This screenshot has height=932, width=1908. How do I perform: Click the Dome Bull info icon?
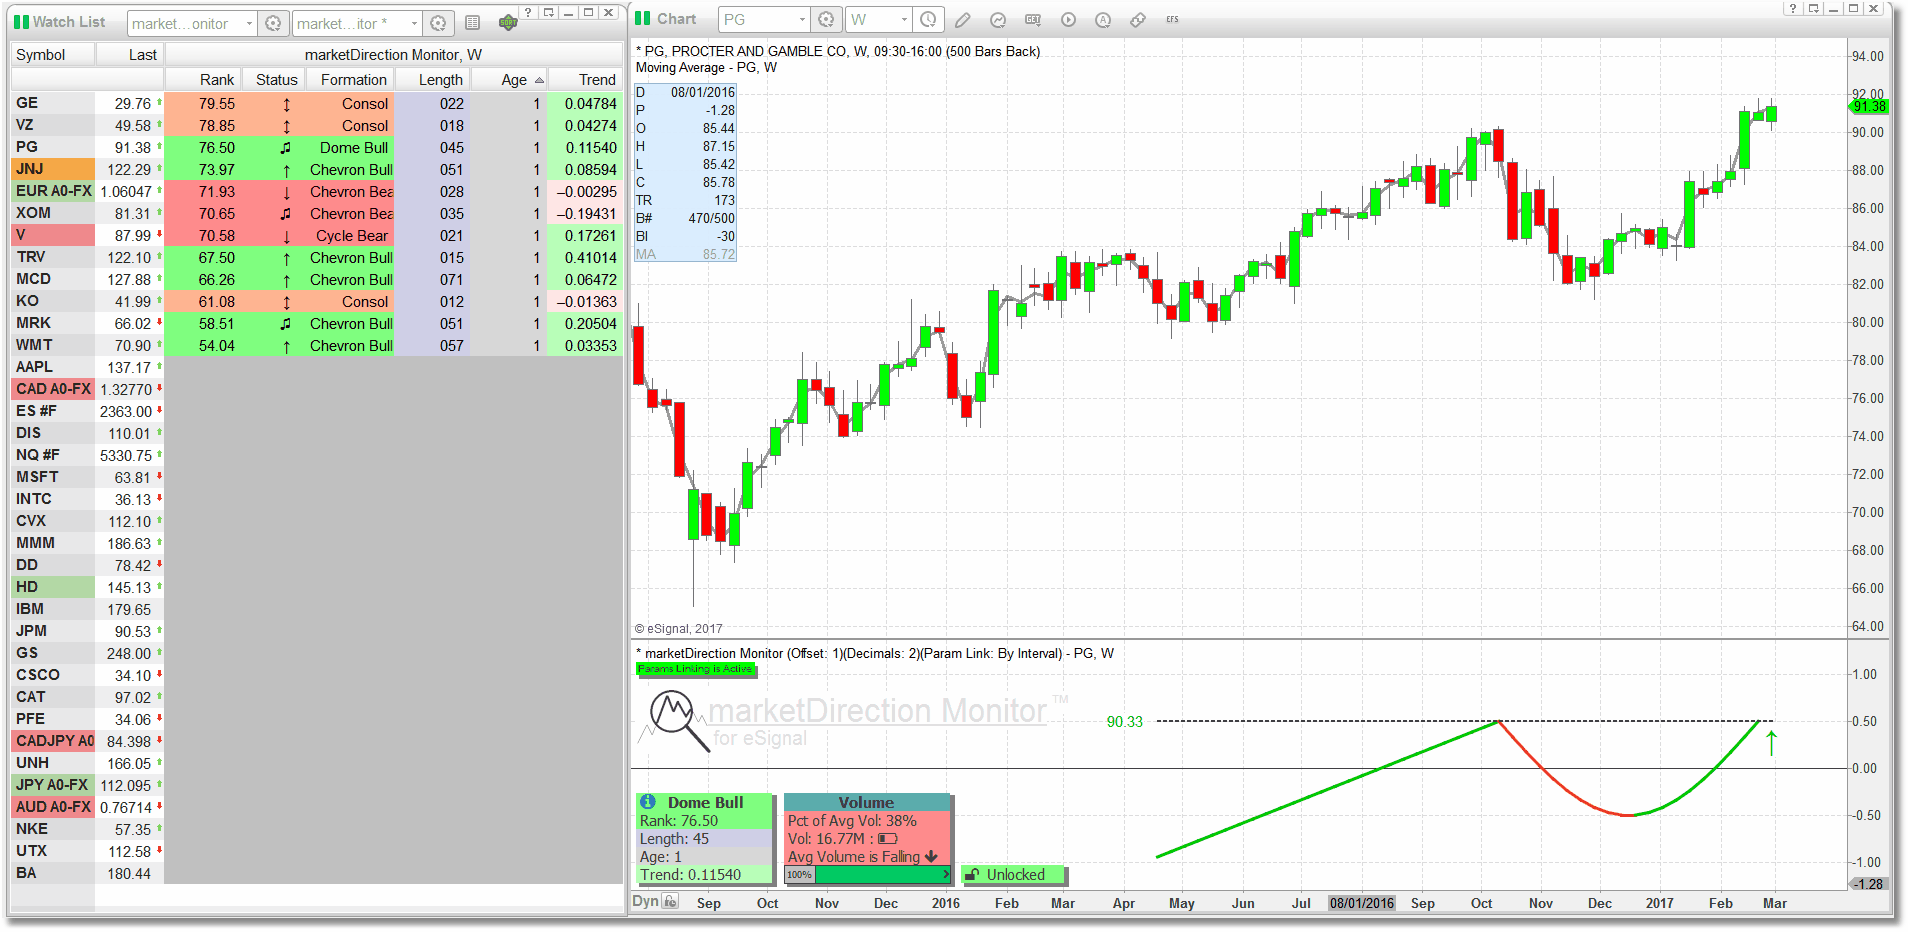tap(648, 802)
